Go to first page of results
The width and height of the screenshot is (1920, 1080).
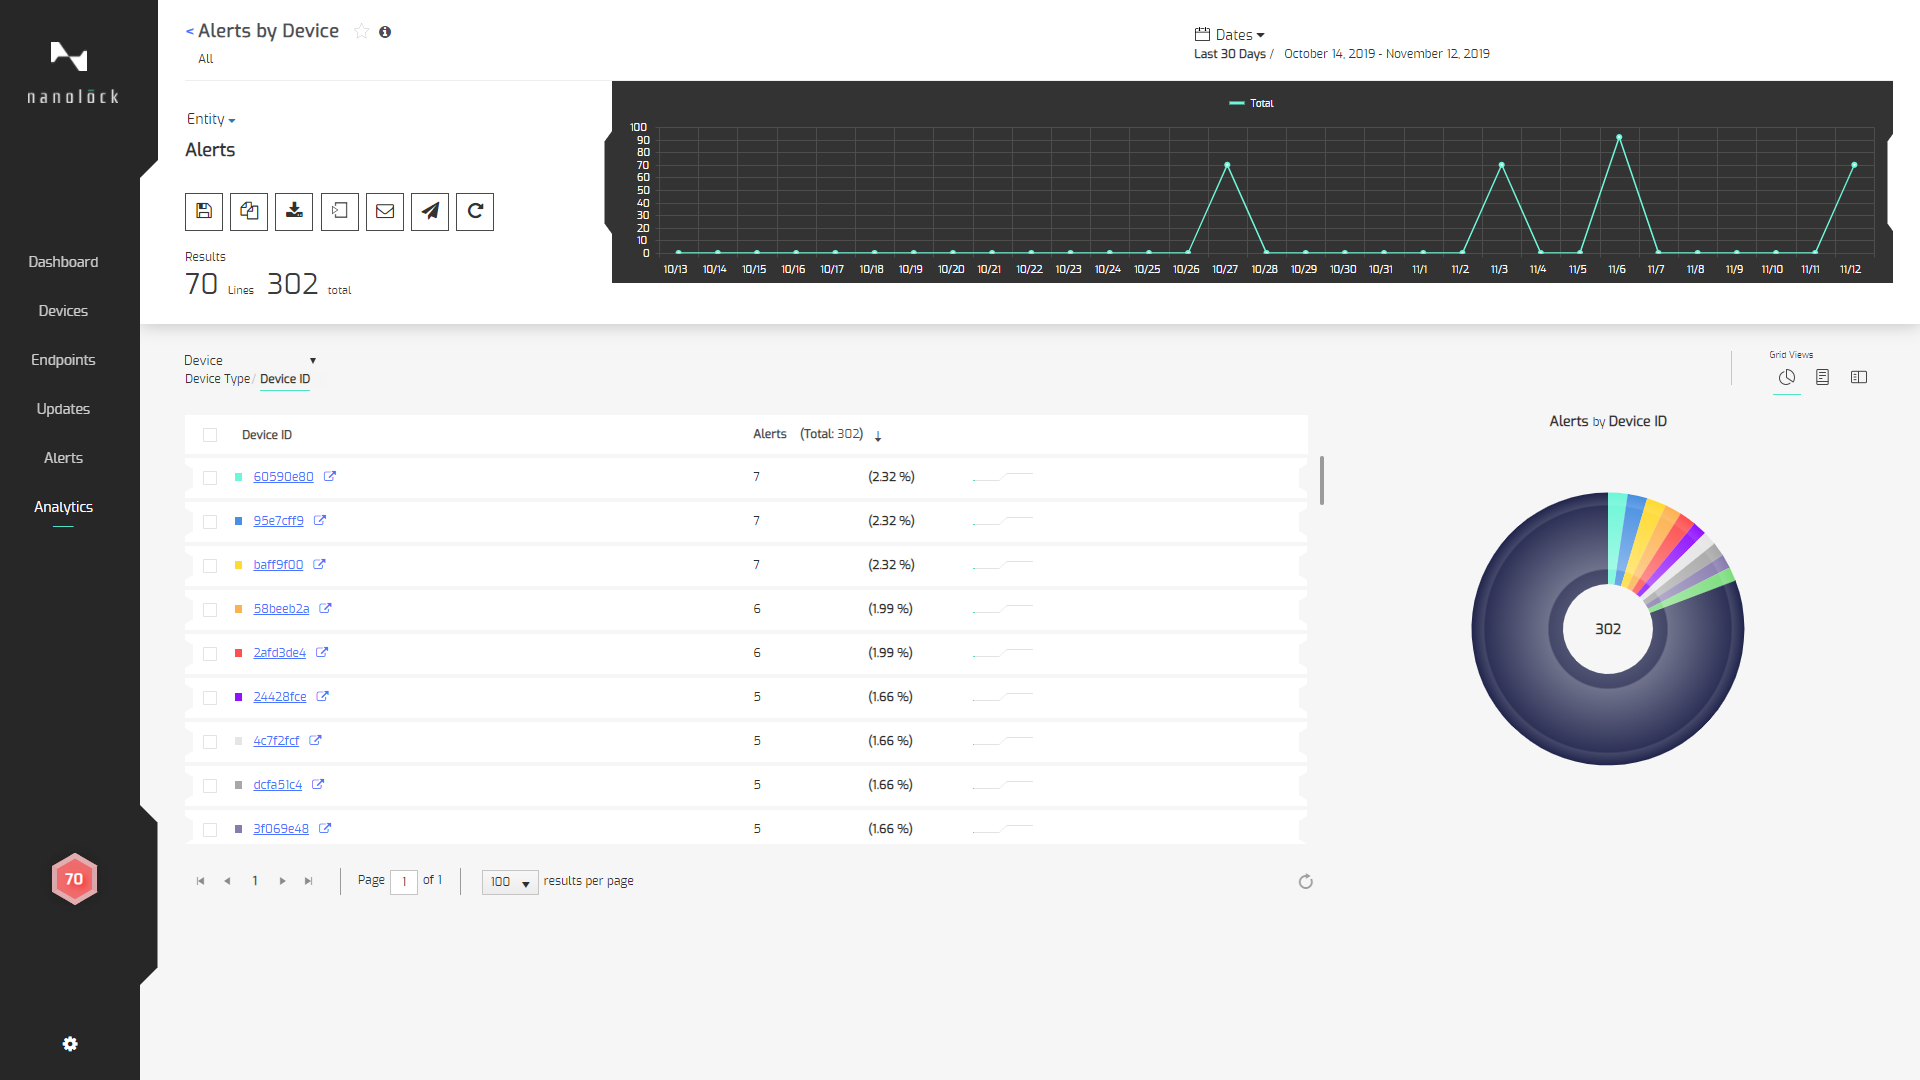click(x=200, y=881)
